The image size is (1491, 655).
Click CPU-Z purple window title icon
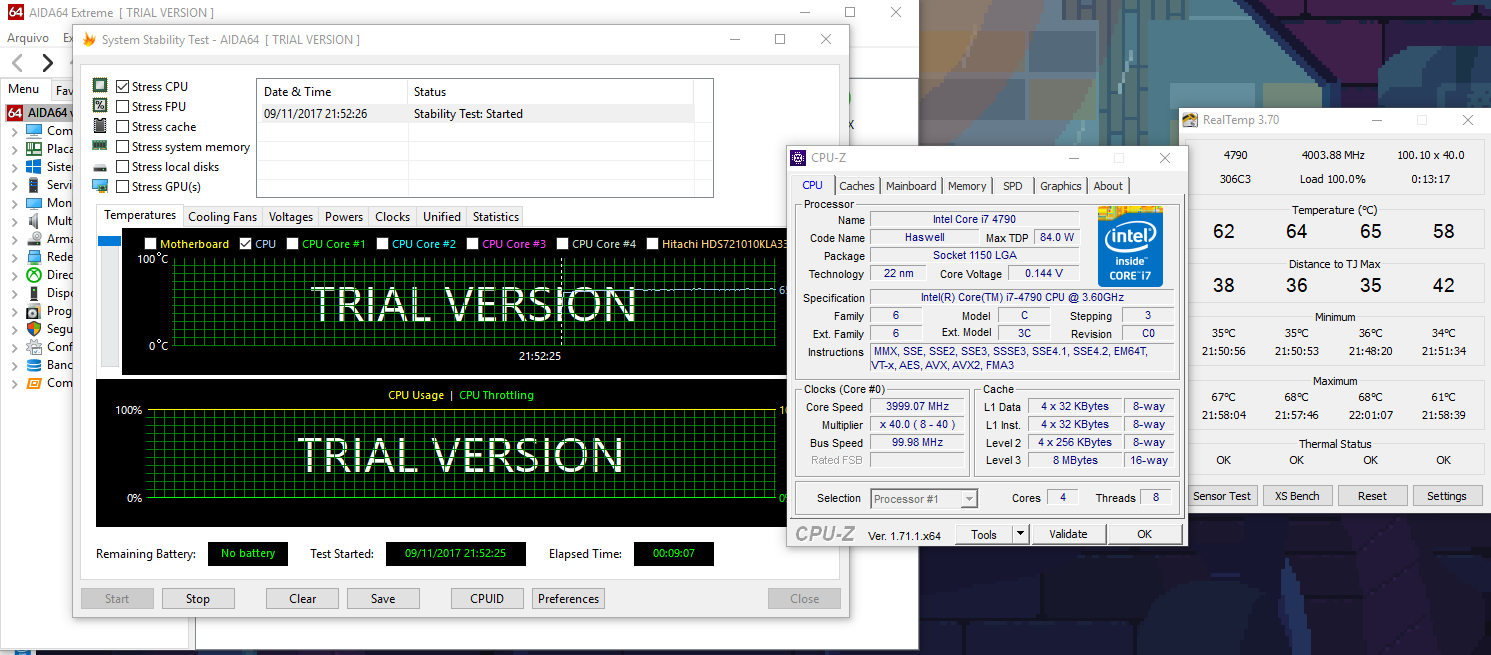coord(798,158)
